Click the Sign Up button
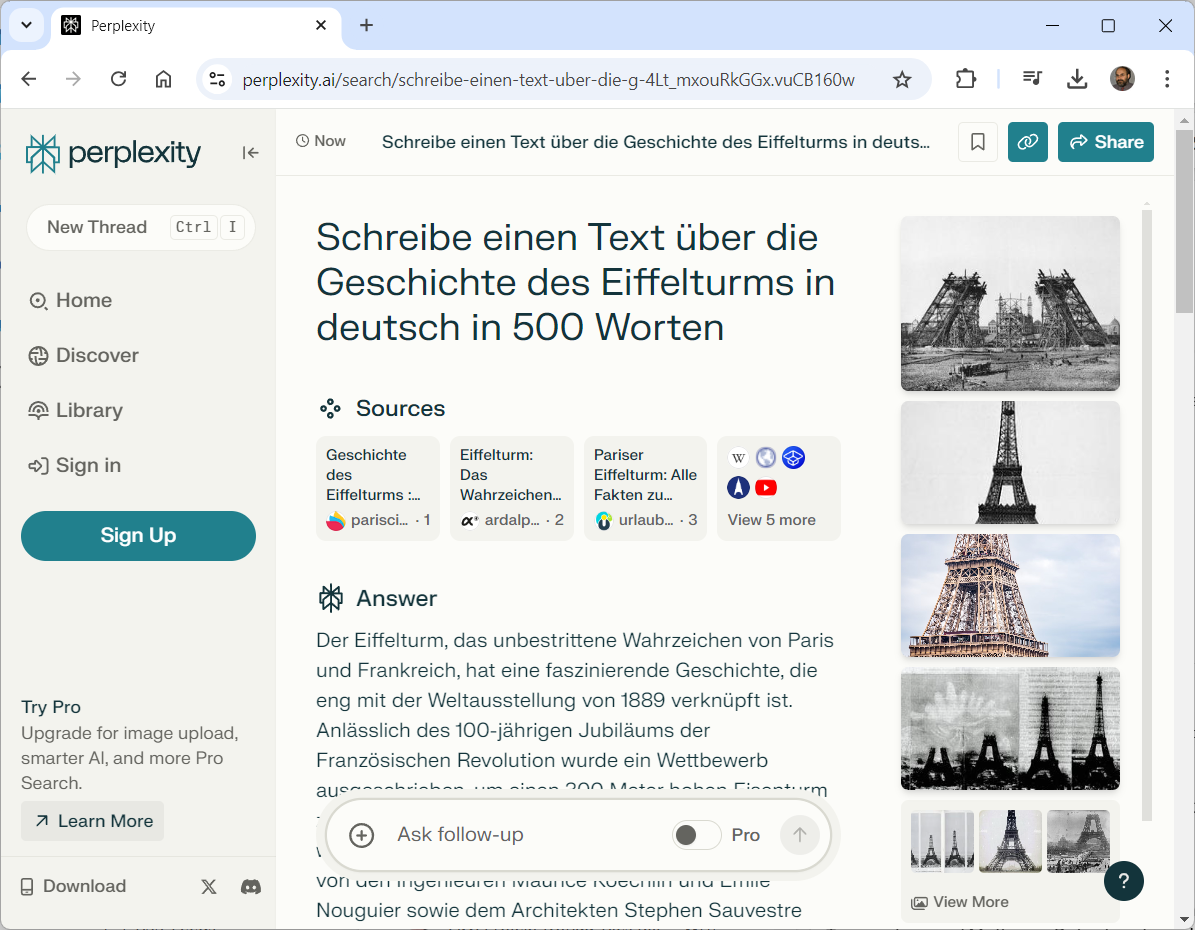Image resolution: width=1195 pixels, height=930 pixels. point(138,536)
